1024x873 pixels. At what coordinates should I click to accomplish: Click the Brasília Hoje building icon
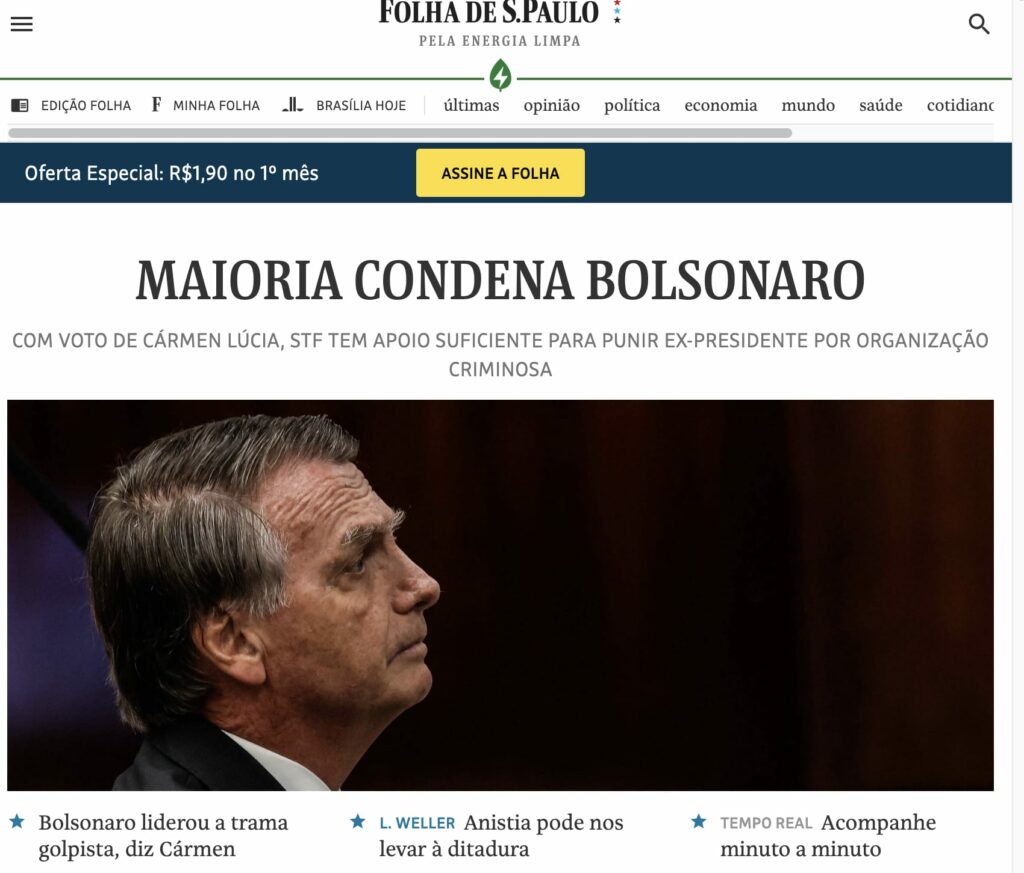[293, 104]
